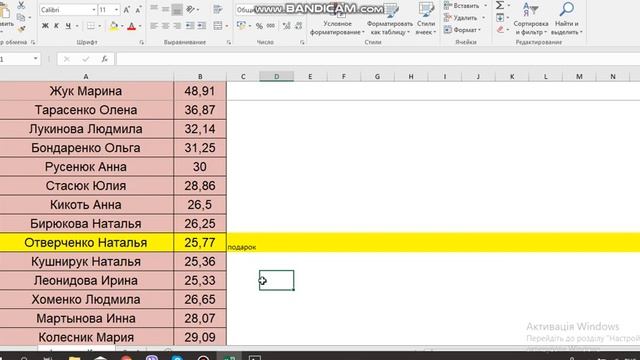Image resolution: width=640 pixels, height=360 pixels.
Task: Expand the underline style arrow
Action: (76, 26)
